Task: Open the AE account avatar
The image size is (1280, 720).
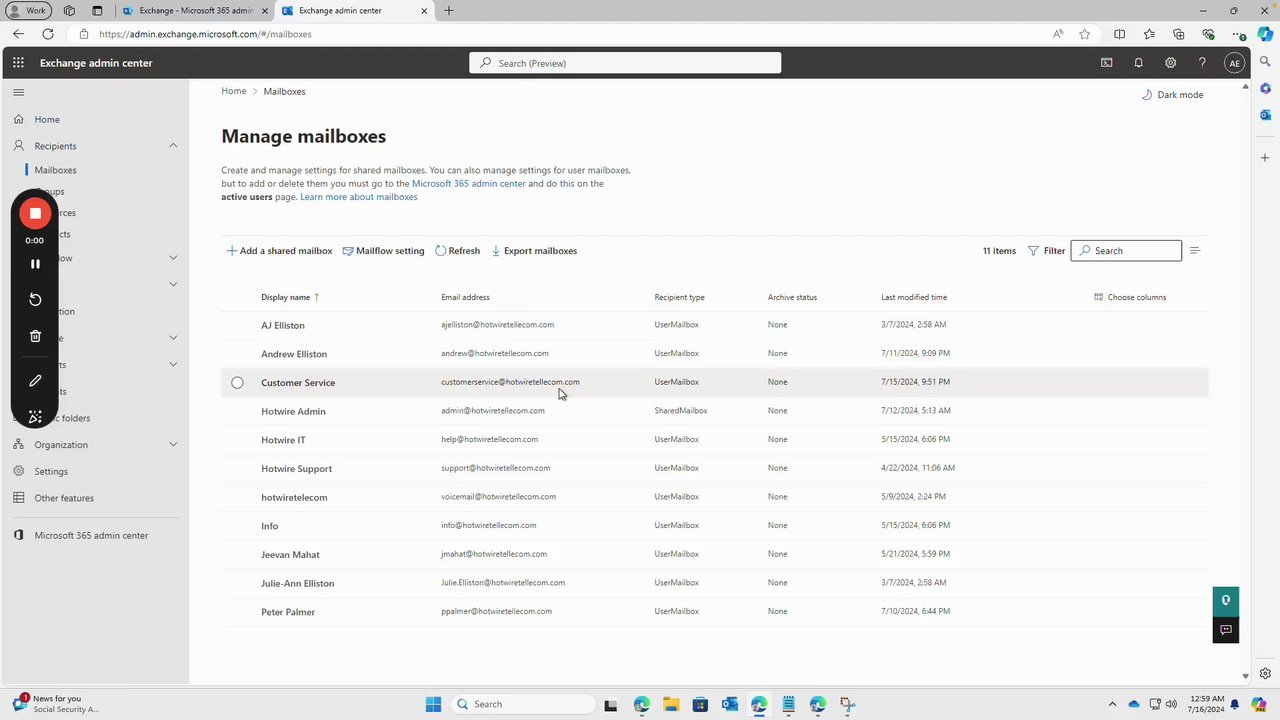Action: click(1234, 63)
